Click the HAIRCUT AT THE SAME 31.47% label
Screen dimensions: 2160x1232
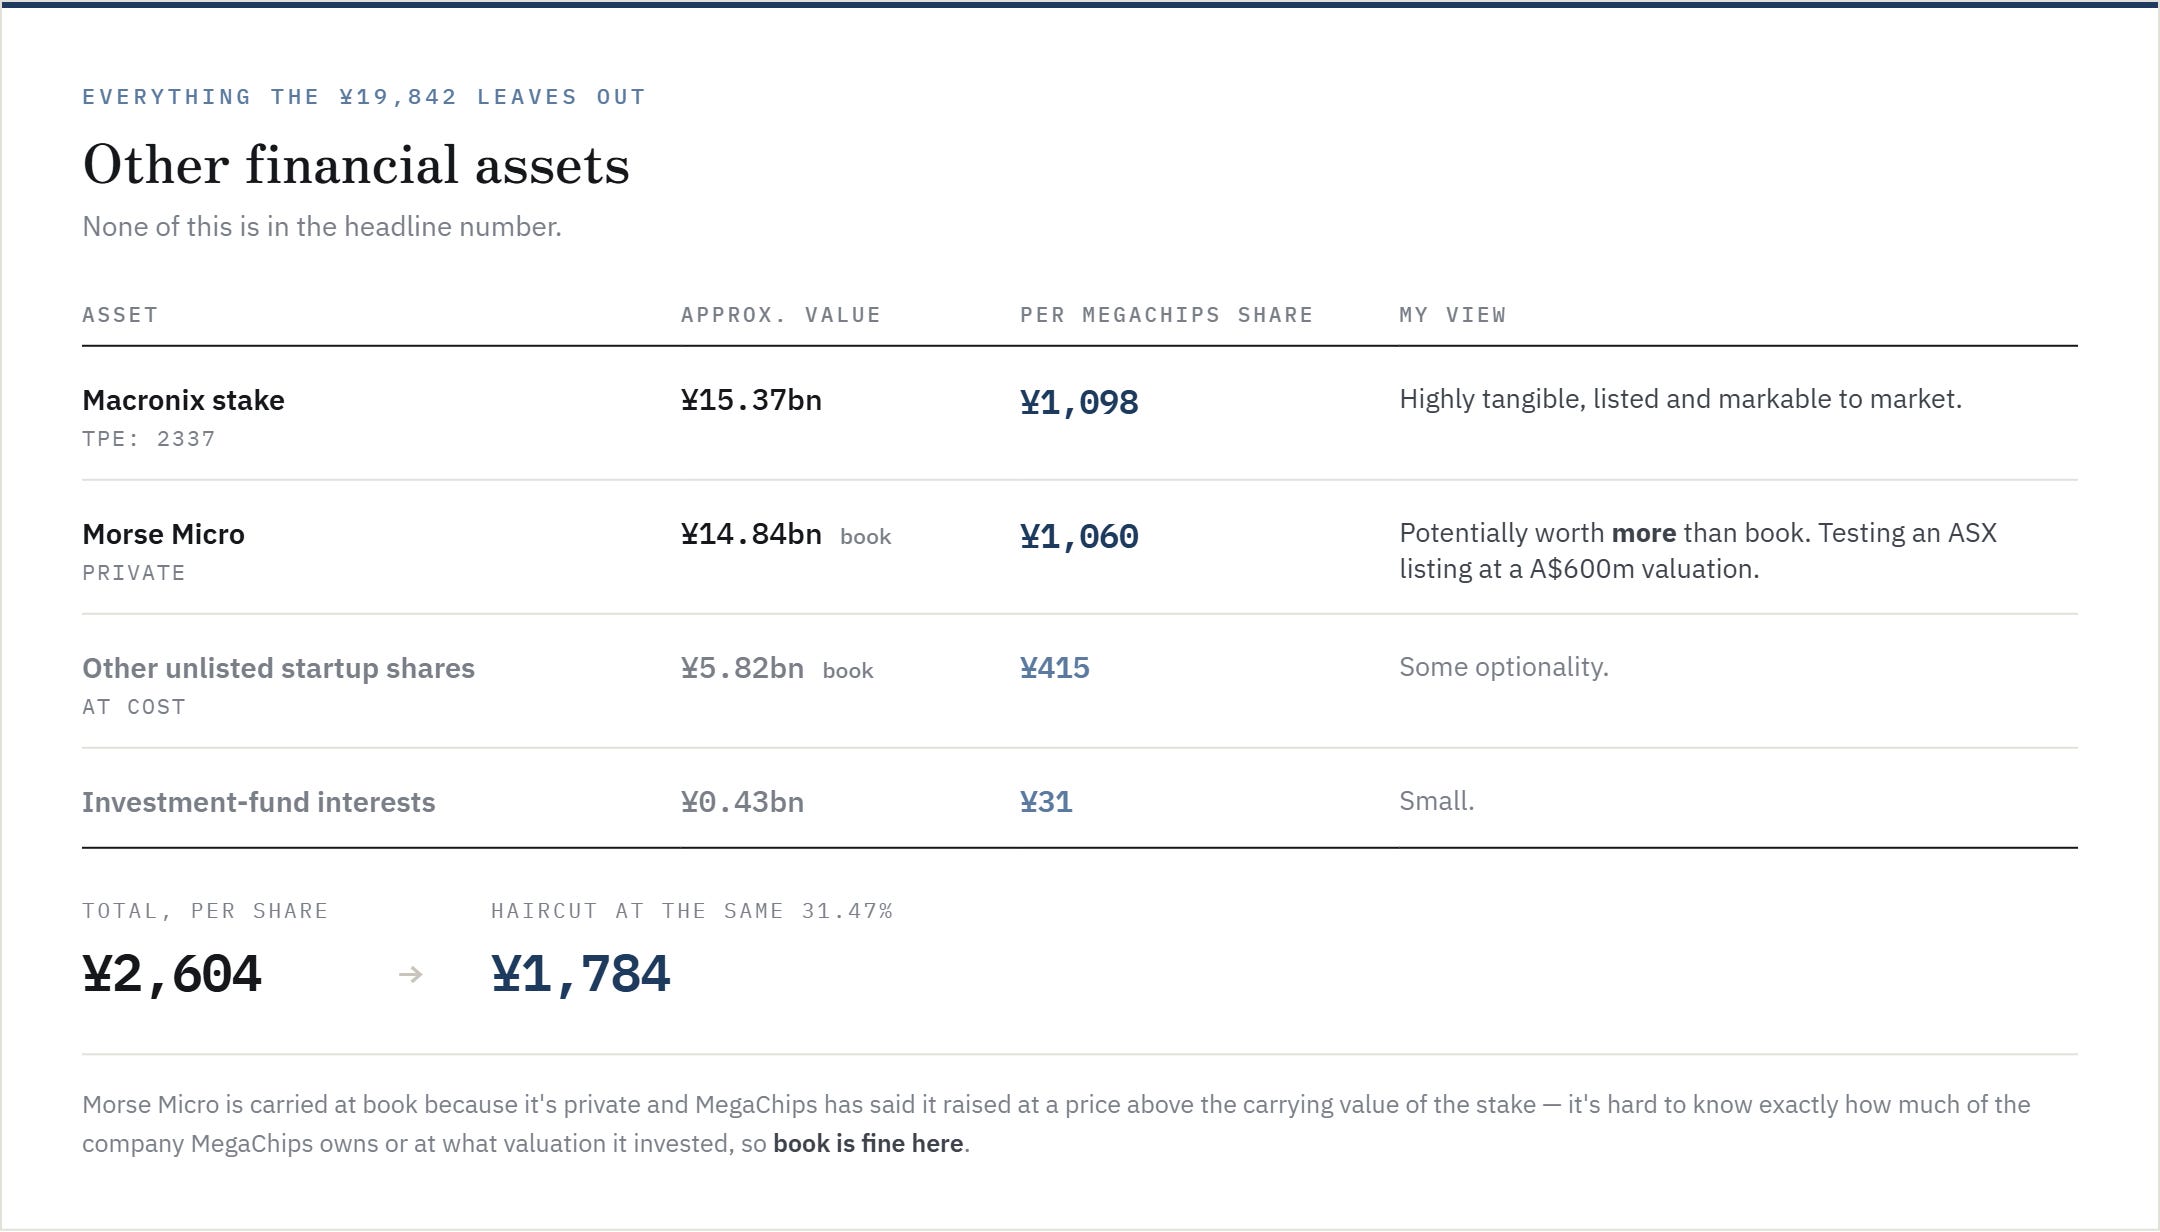(692, 911)
